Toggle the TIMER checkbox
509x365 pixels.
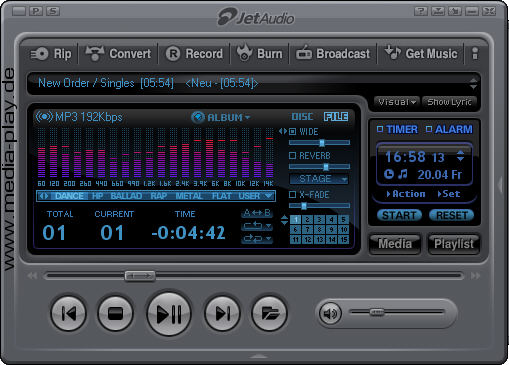point(380,129)
